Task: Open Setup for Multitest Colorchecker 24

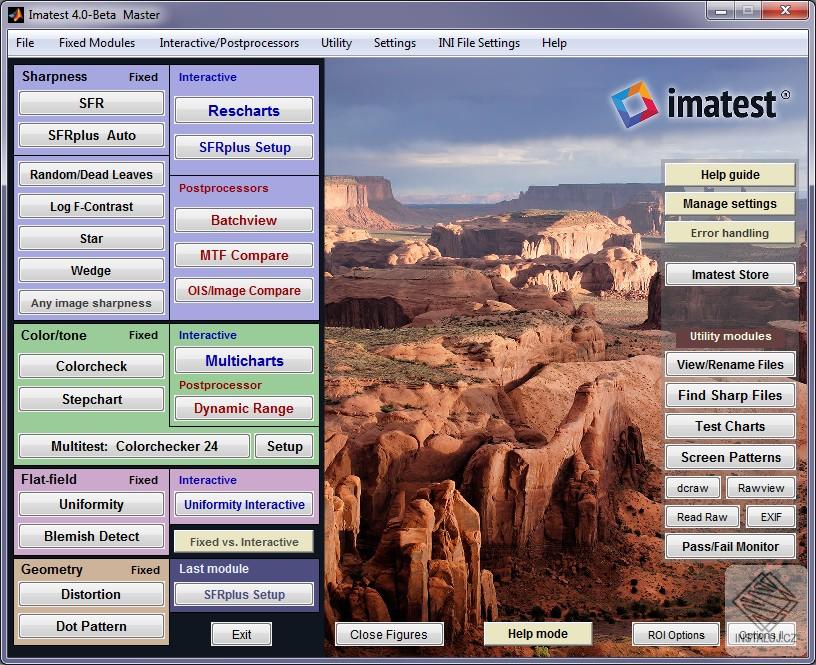Action: [284, 446]
